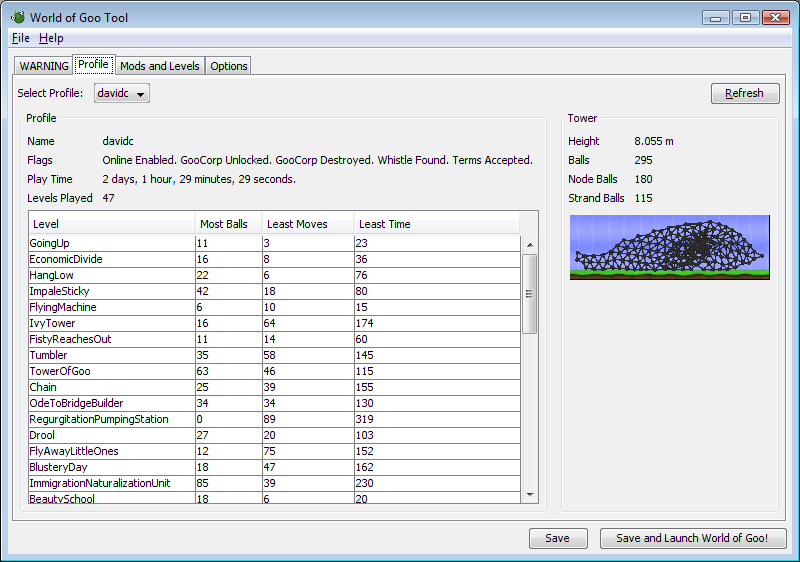Click the tower height value 8.055 m

(654, 141)
